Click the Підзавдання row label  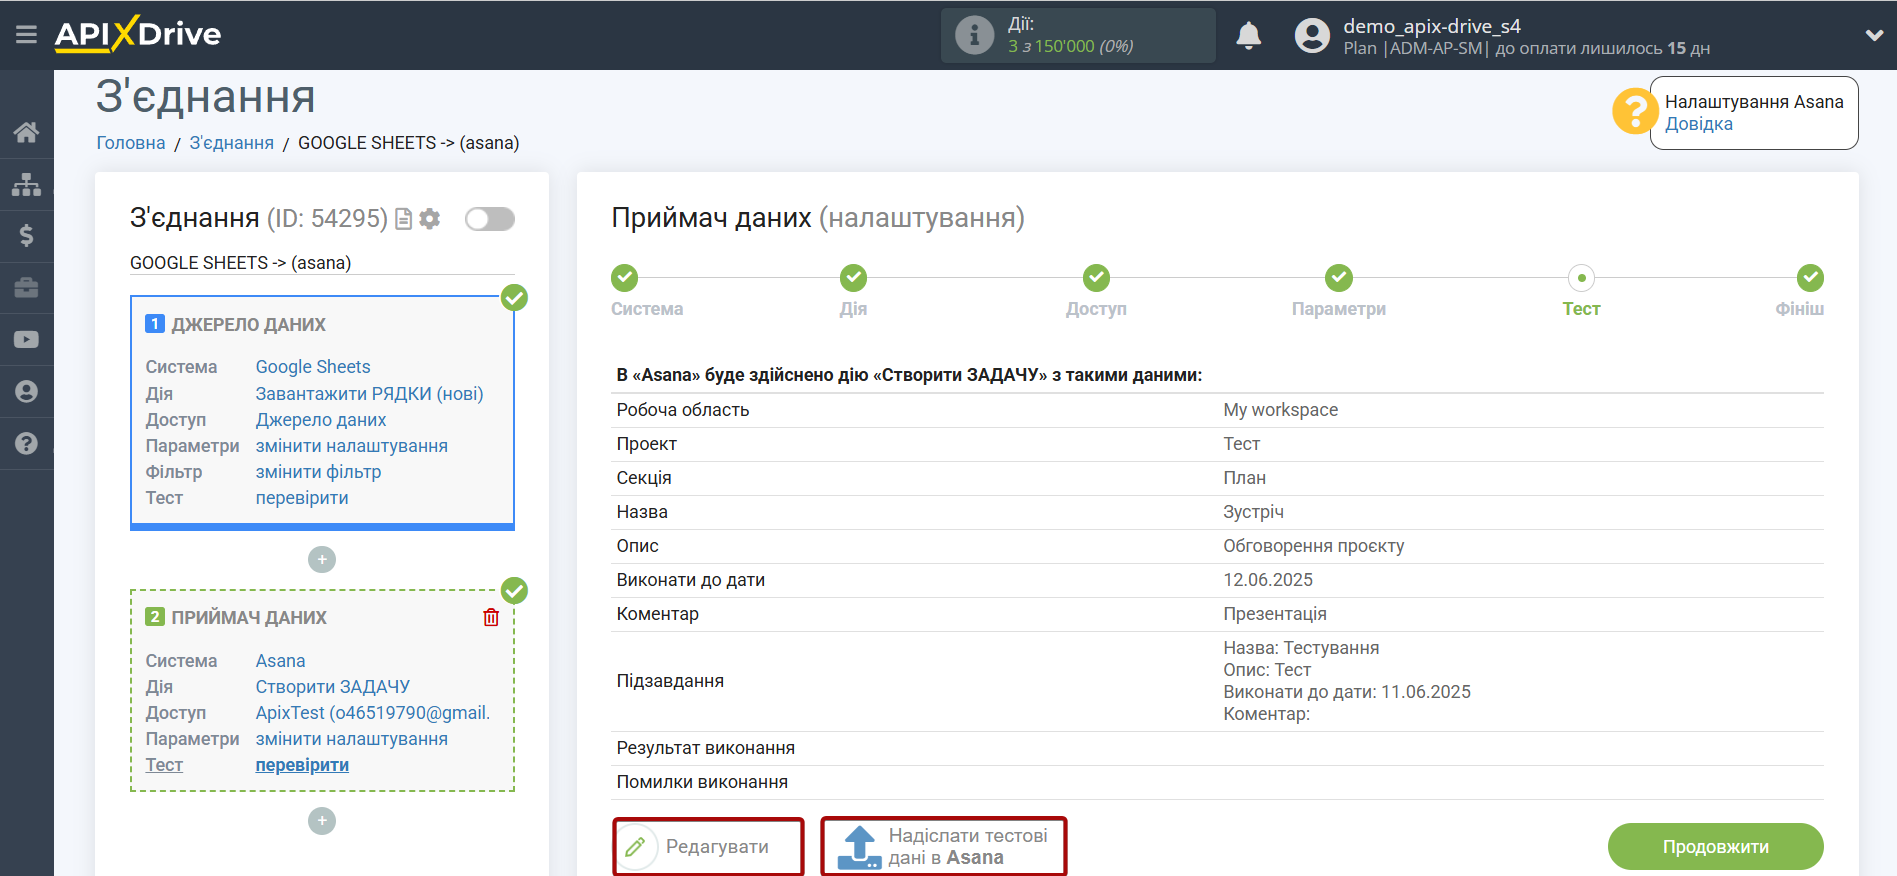[670, 681]
